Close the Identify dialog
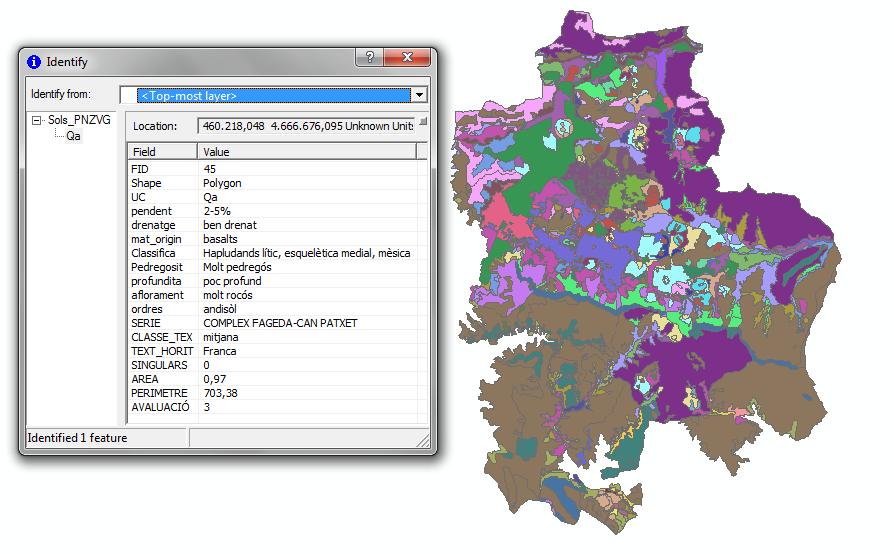 [x=407, y=57]
